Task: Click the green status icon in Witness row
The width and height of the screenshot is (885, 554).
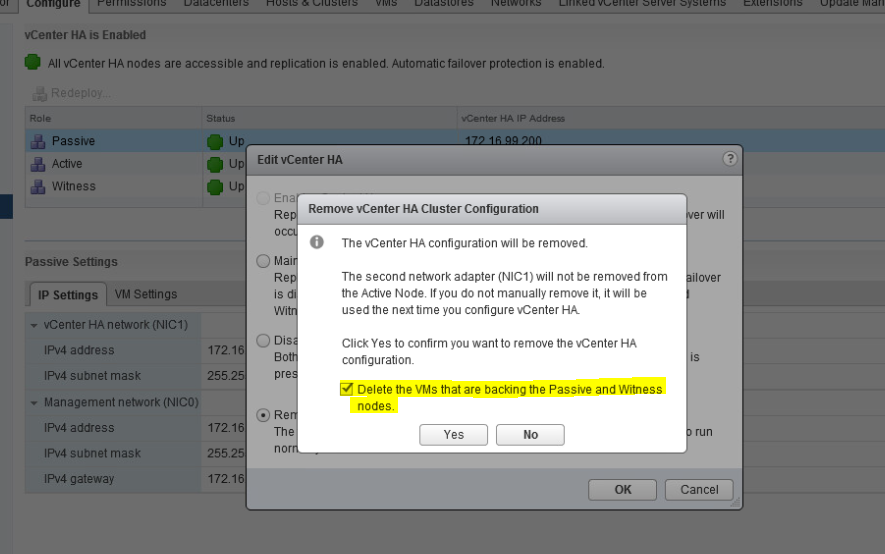Action: click(215, 187)
